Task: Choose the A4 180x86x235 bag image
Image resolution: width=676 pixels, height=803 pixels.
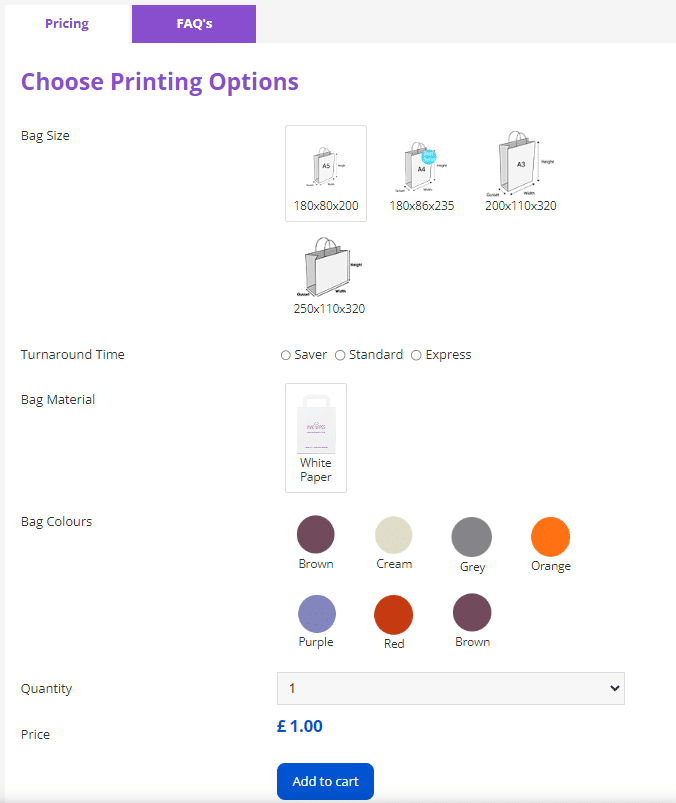Action: (x=422, y=170)
